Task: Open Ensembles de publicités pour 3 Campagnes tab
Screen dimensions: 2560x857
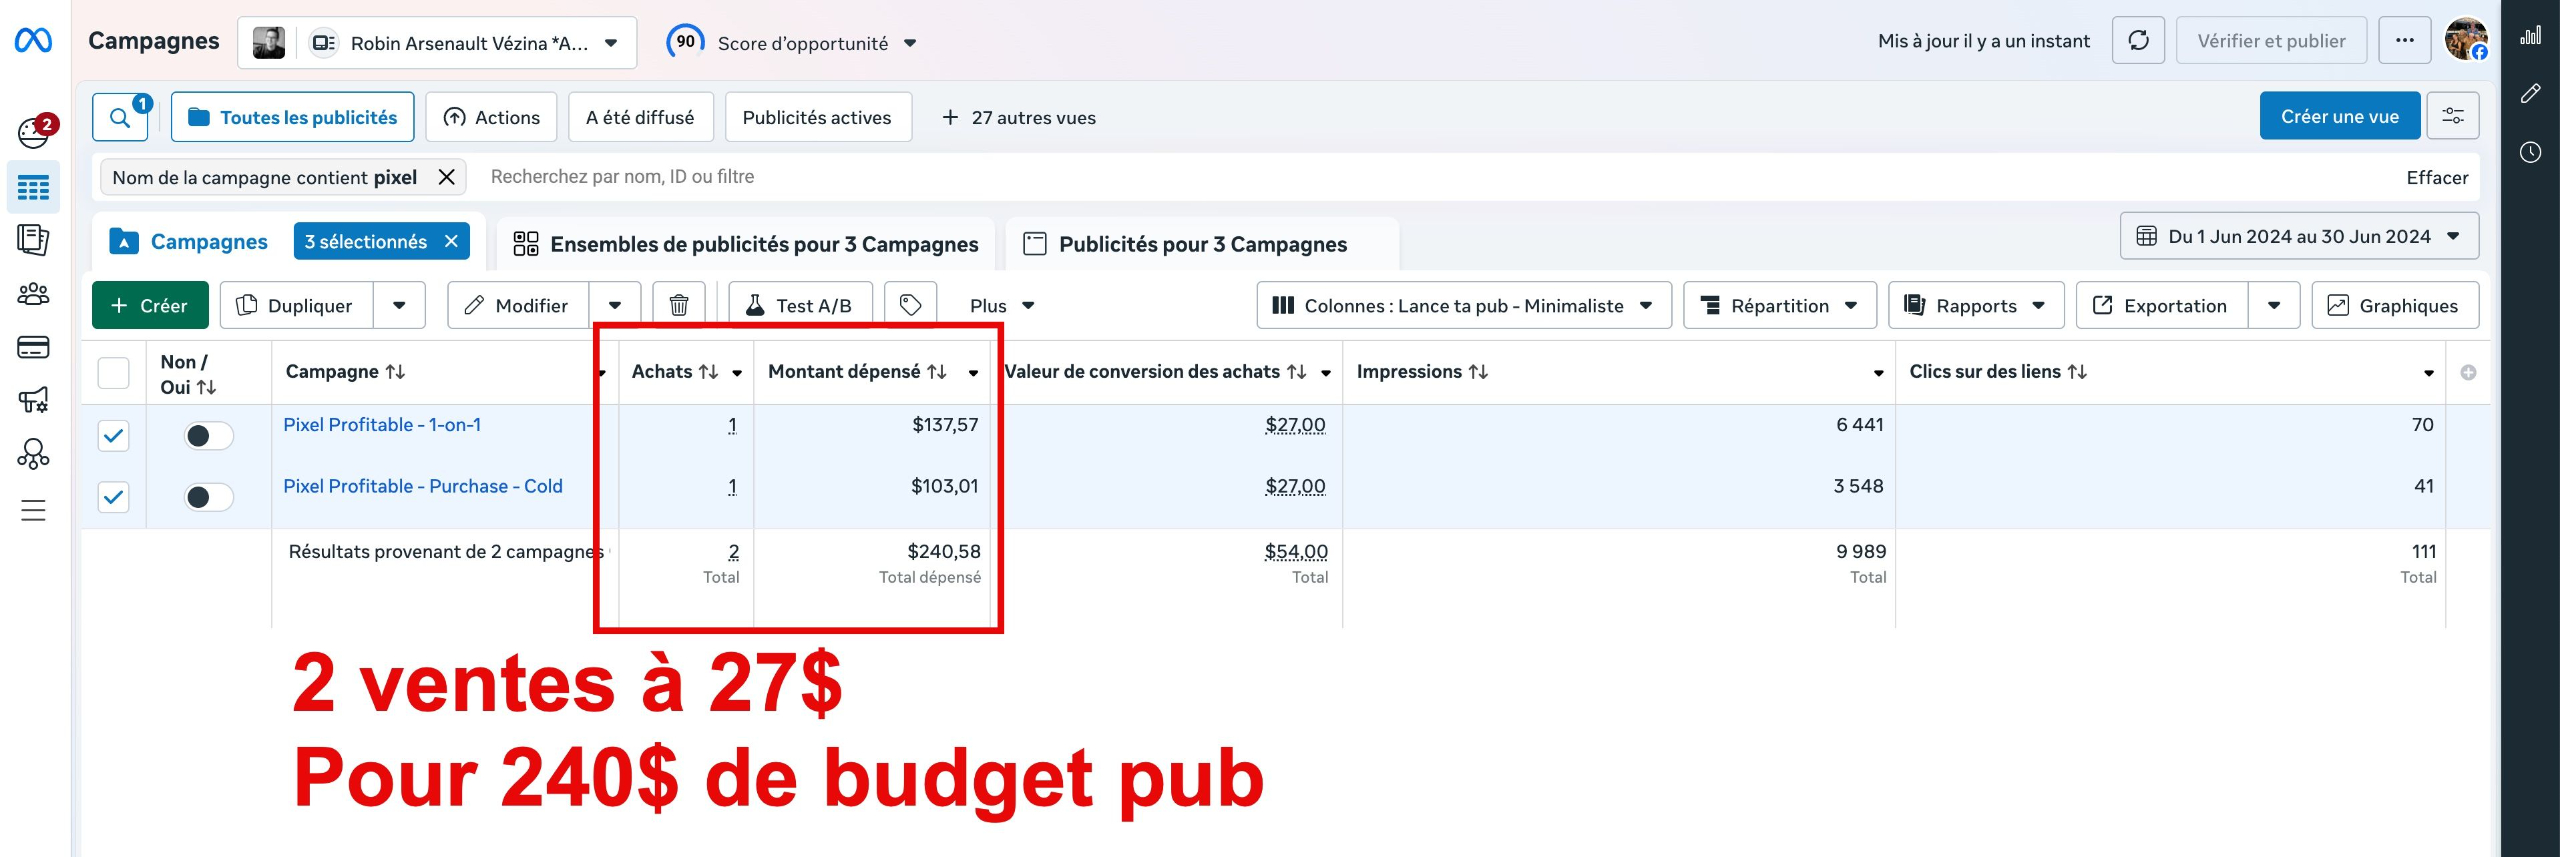Action: pos(746,244)
